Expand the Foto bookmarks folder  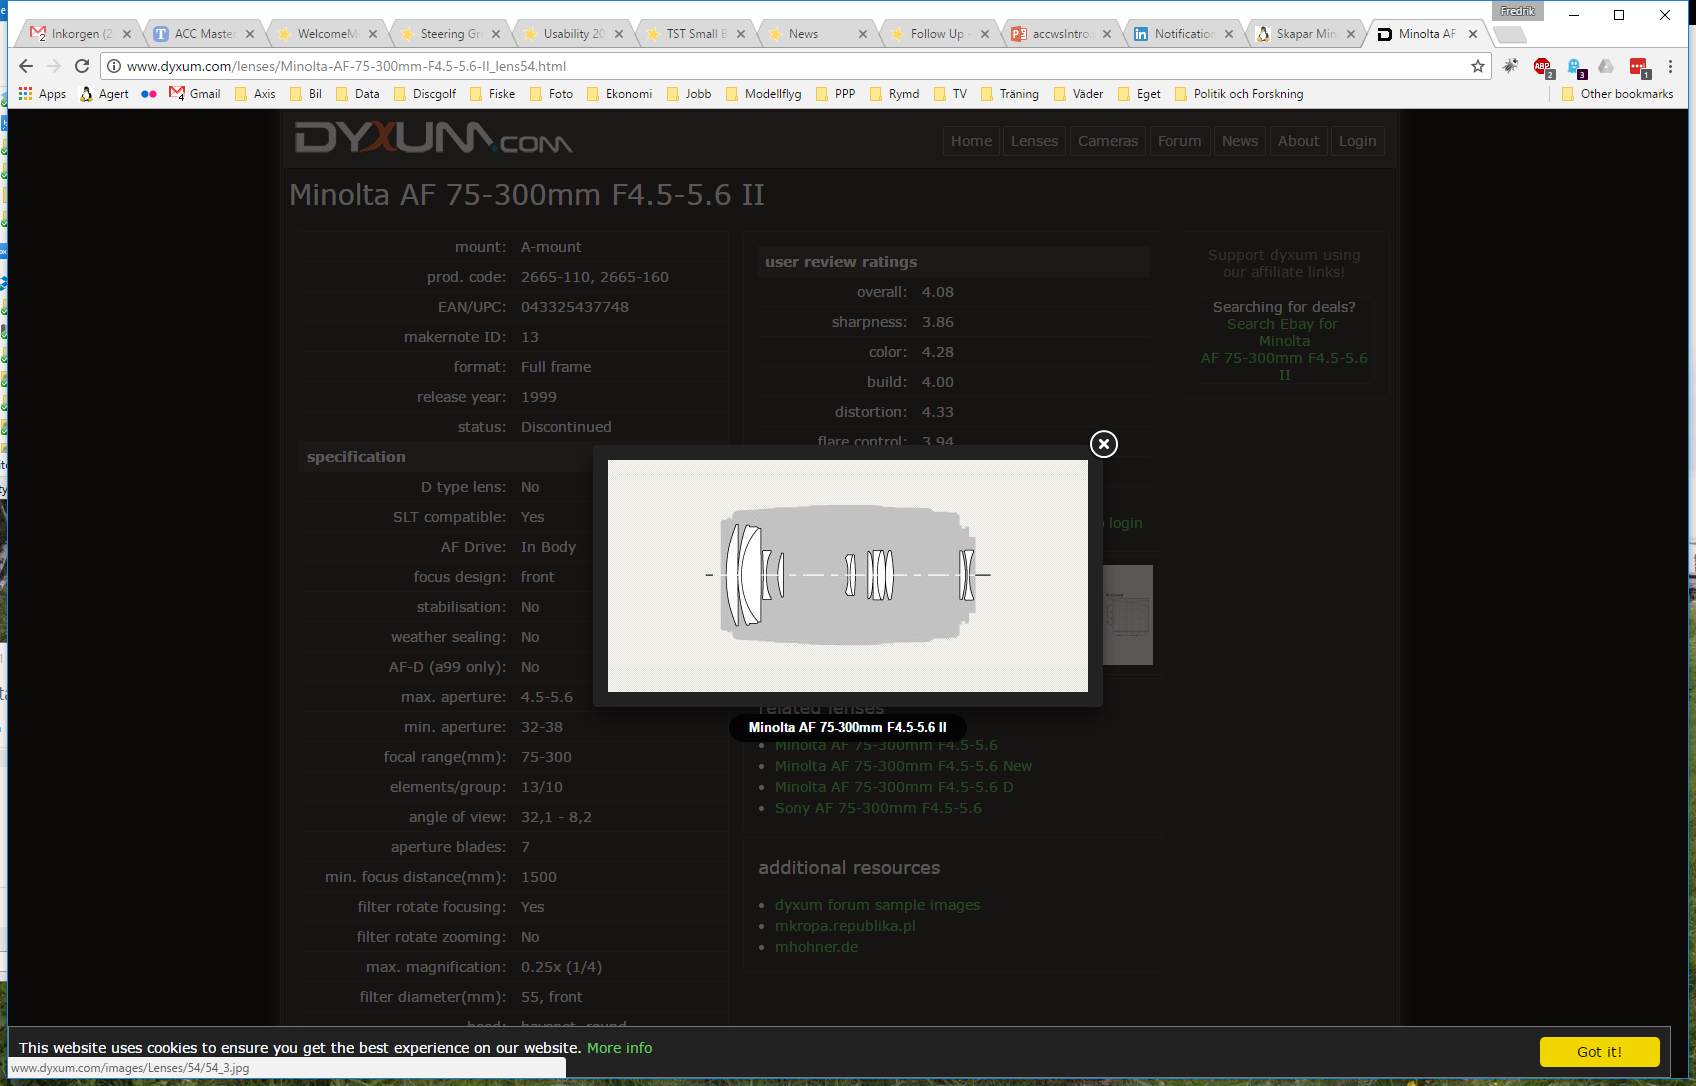(551, 94)
